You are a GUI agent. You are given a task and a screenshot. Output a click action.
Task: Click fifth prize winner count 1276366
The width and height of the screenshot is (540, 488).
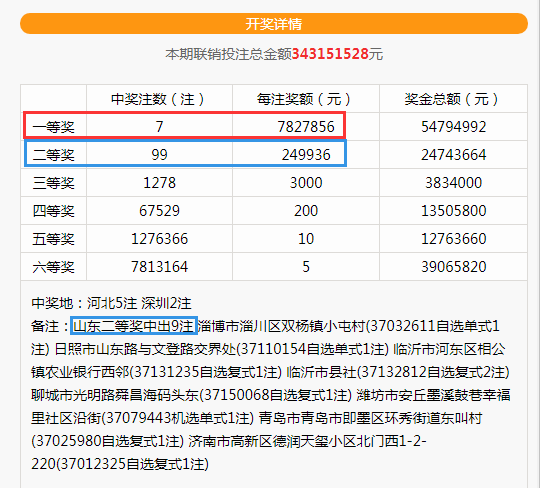(x=159, y=239)
